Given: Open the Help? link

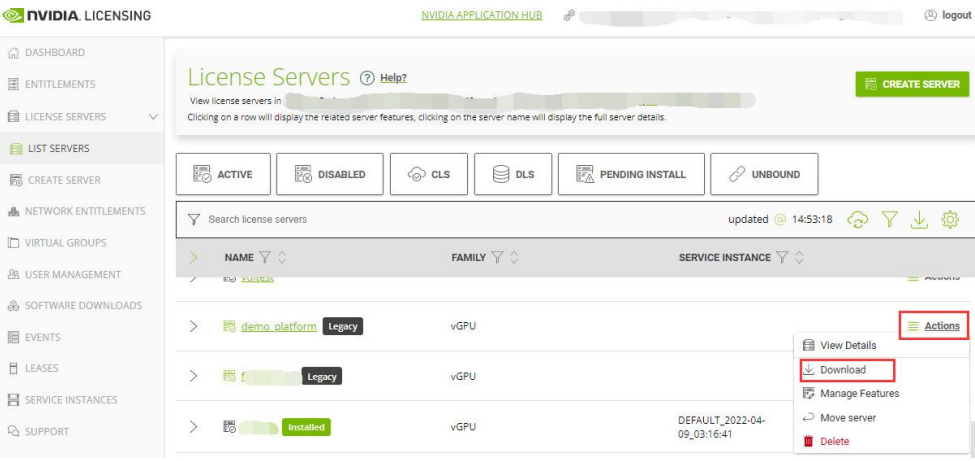Looking at the screenshot, I should tap(393, 78).
